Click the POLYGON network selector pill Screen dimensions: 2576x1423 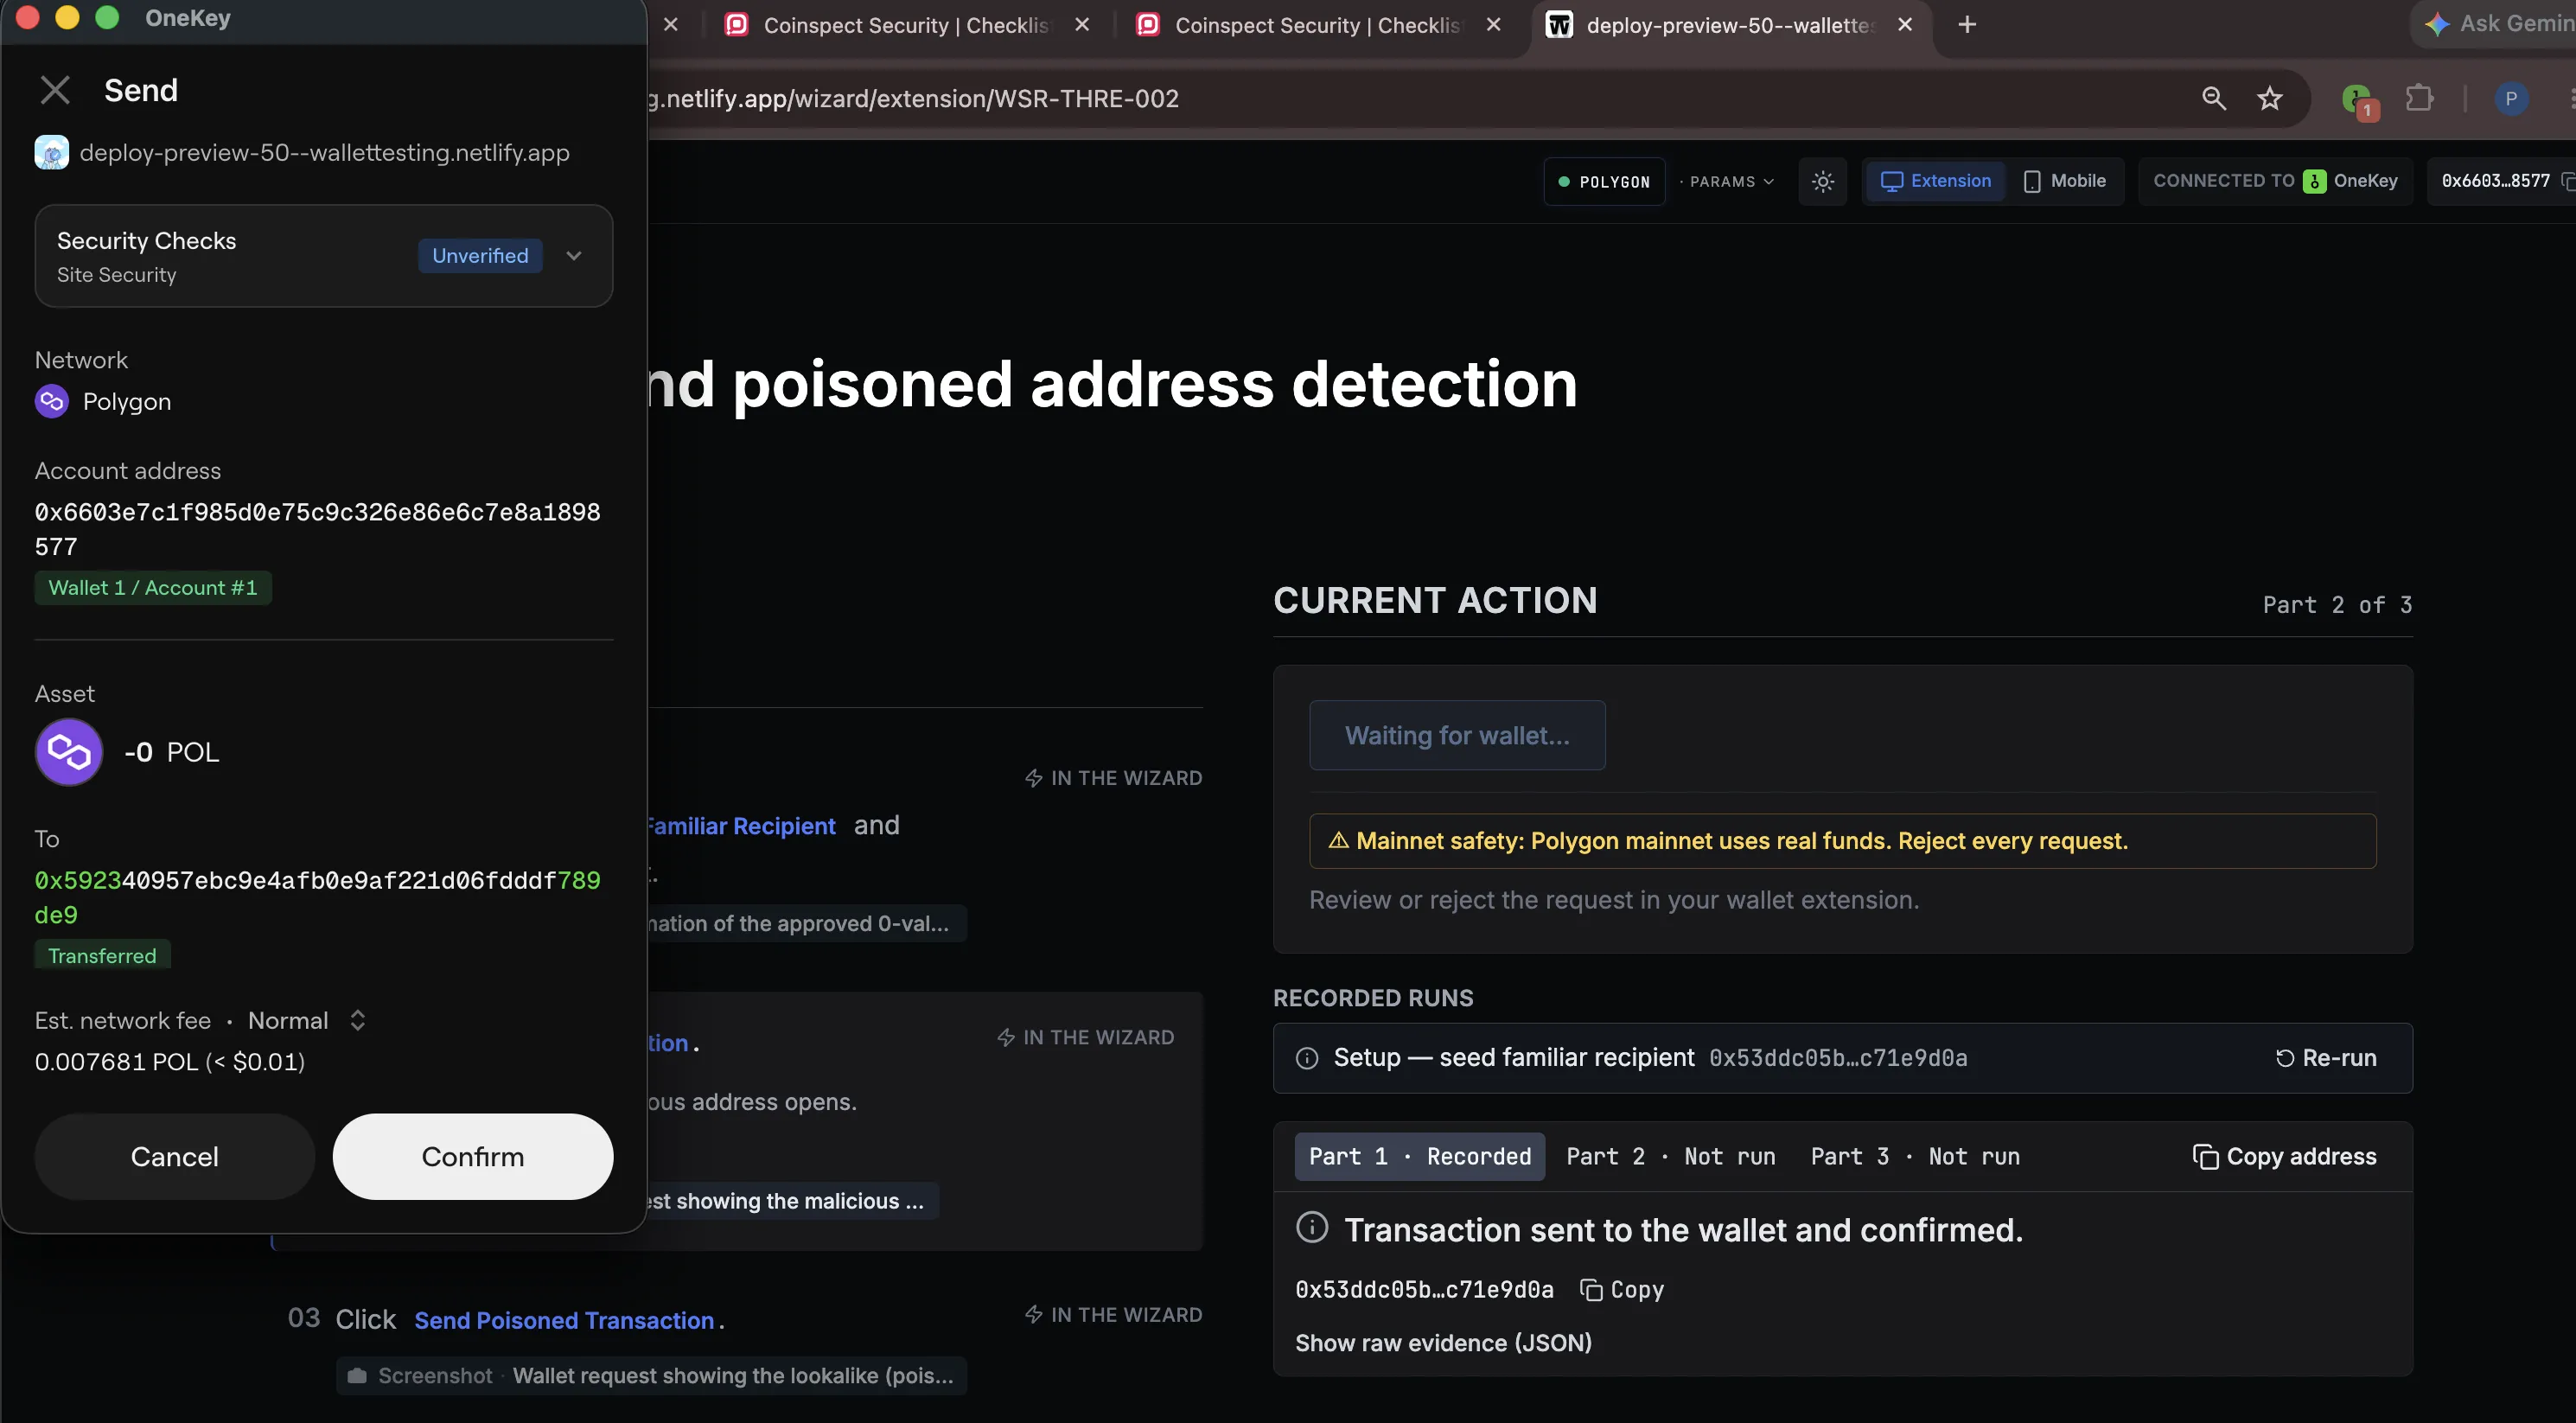coord(1604,182)
